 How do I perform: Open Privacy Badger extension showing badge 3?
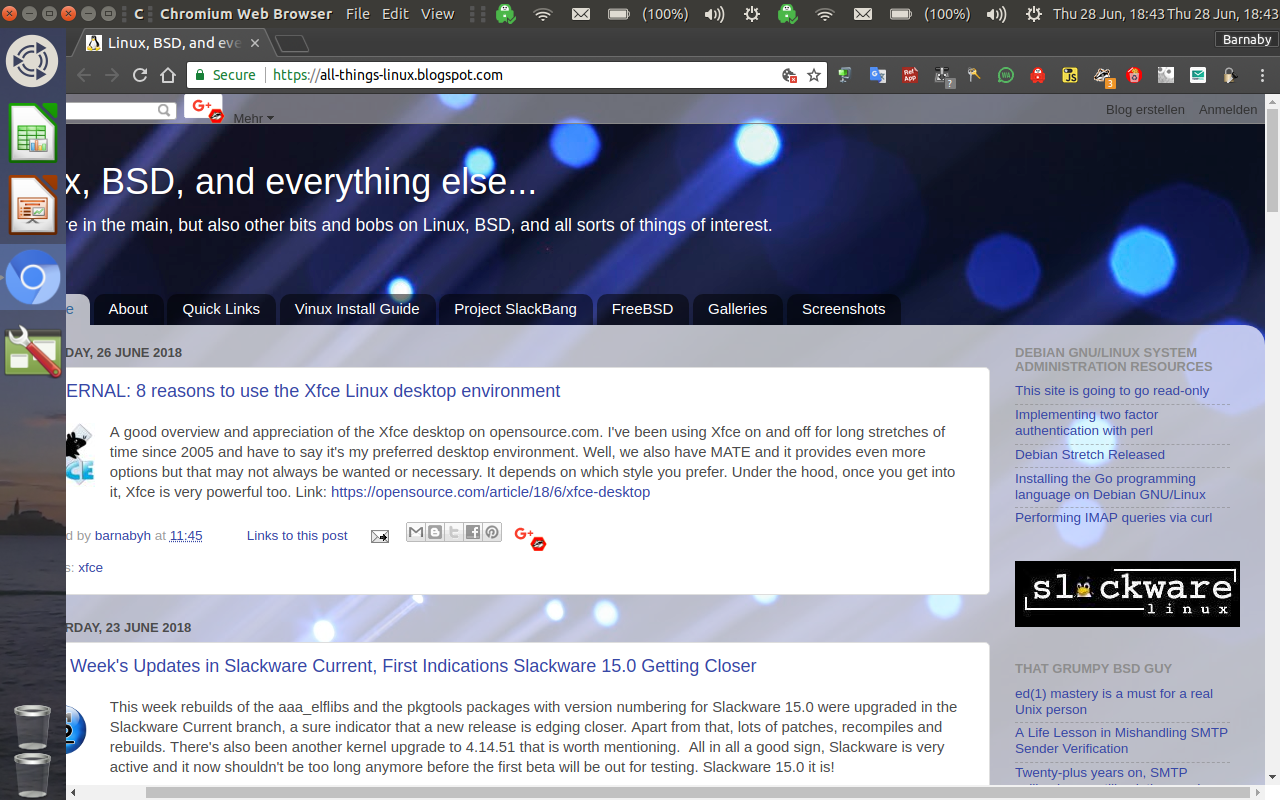(1103, 76)
